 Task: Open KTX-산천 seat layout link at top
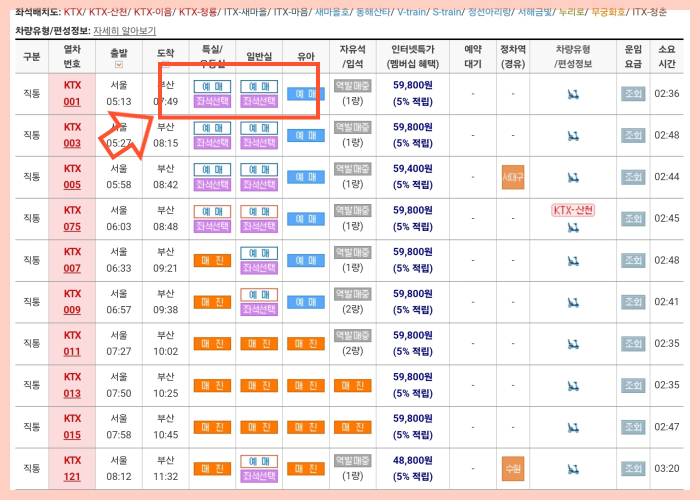coord(108,12)
